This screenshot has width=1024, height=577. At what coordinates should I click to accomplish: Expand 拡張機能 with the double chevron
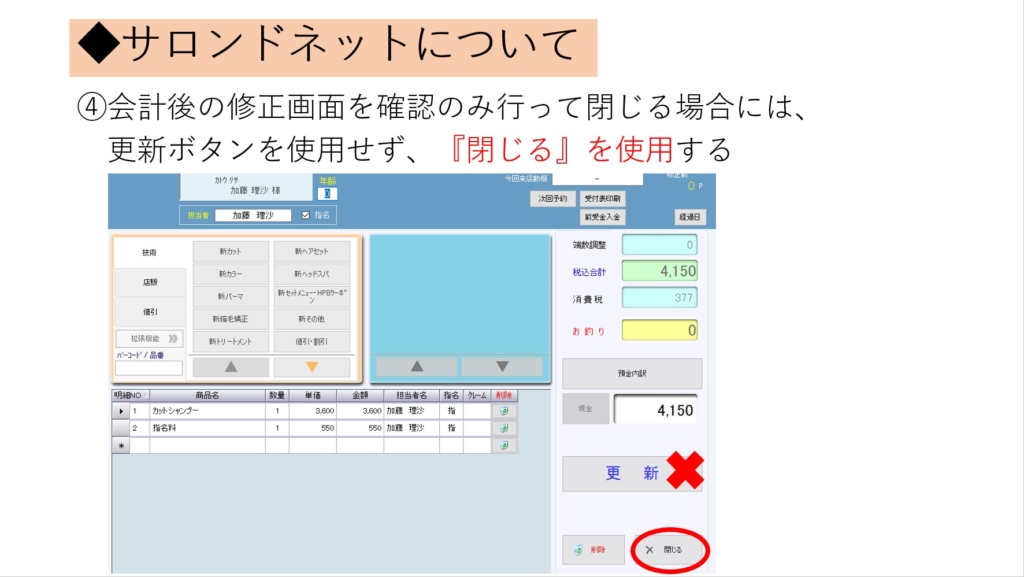coord(172,339)
